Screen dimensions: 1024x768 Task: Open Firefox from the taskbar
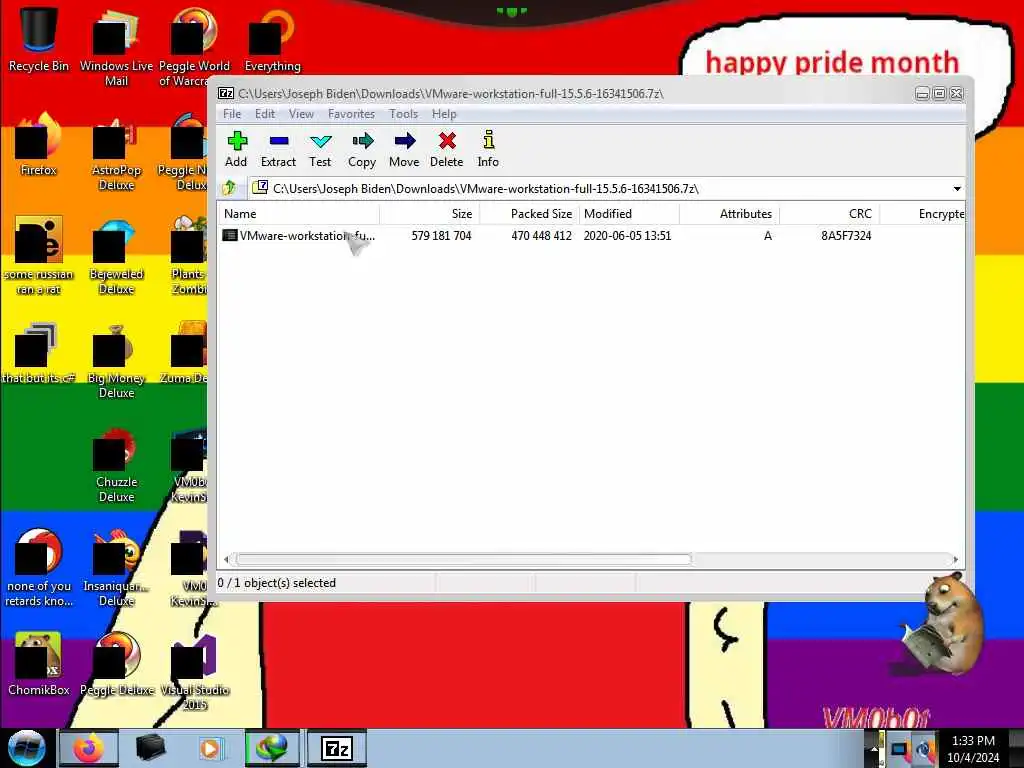coord(89,748)
